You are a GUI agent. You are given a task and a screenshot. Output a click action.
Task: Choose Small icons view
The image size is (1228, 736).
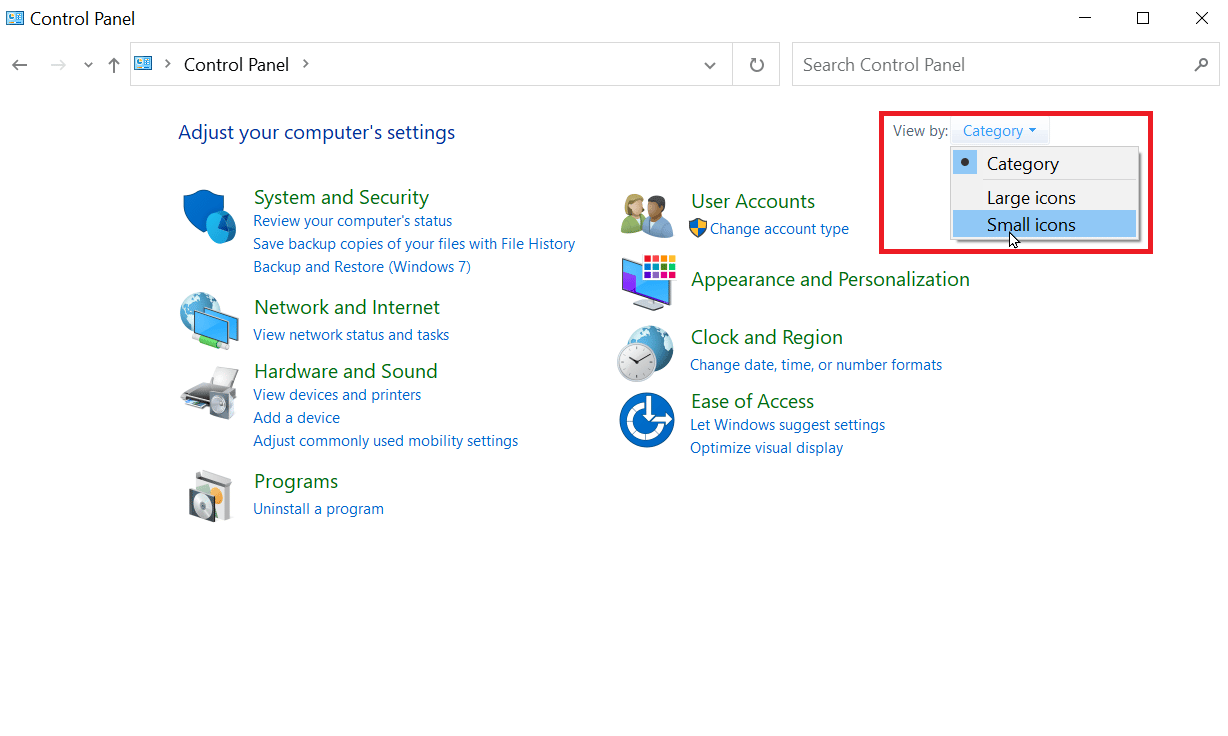pos(1044,225)
